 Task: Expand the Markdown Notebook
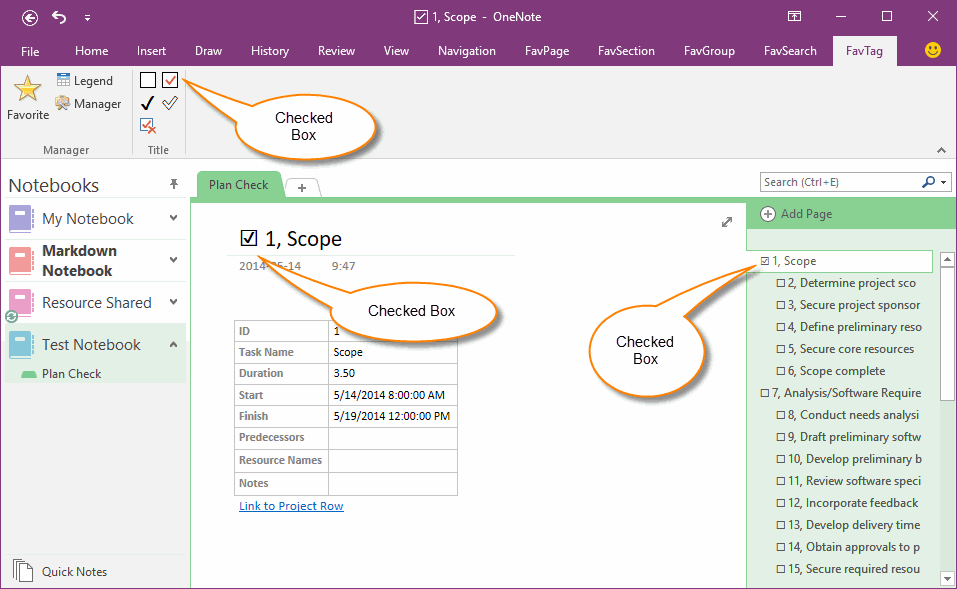tap(172, 260)
